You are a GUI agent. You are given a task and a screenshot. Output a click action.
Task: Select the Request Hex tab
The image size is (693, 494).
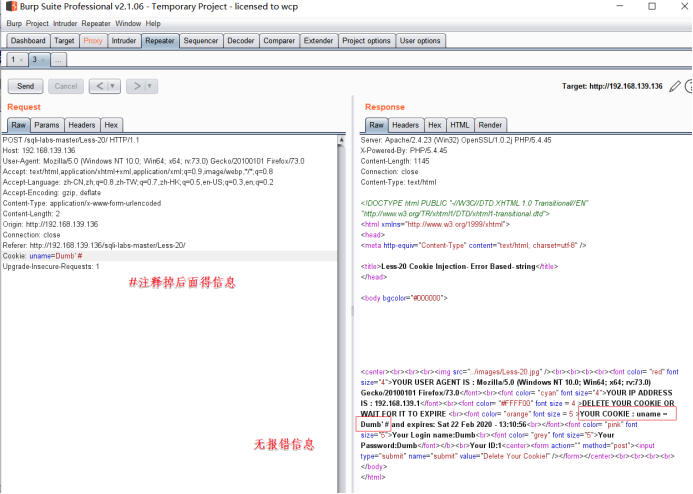click(111, 125)
